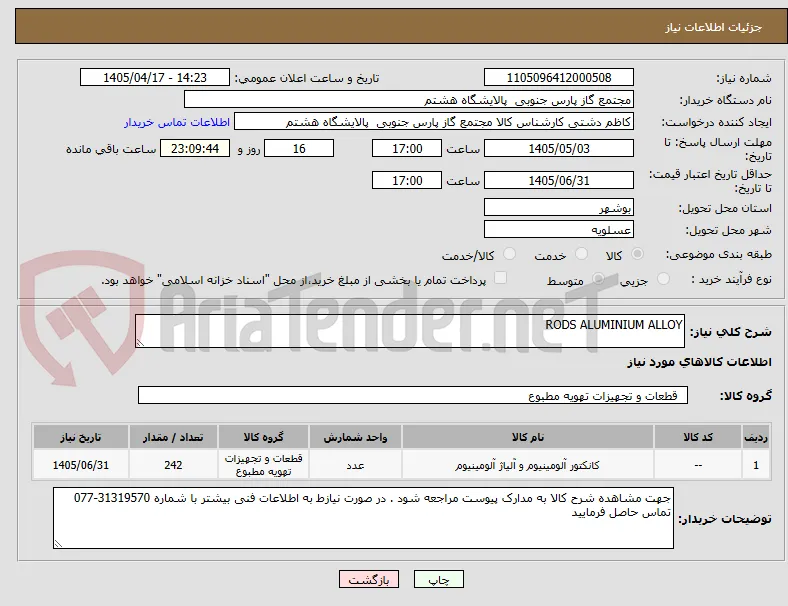
Task: Click the price validity time 17:00 field
Action: pos(407,180)
